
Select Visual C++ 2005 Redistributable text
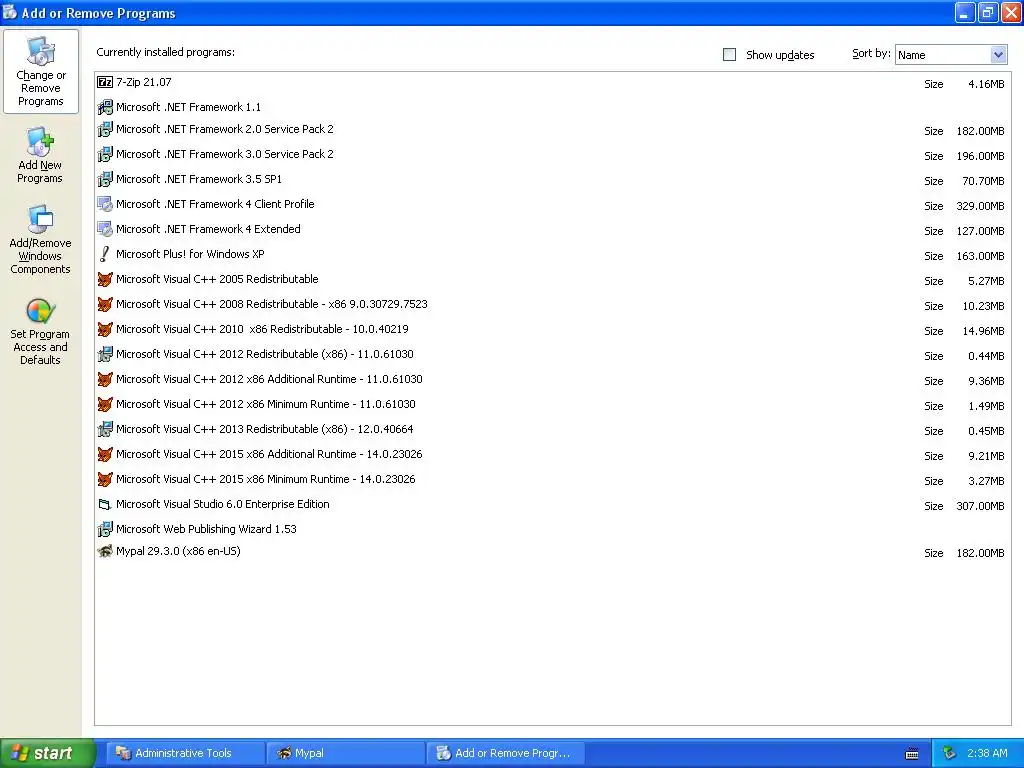click(x=217, y=280)
